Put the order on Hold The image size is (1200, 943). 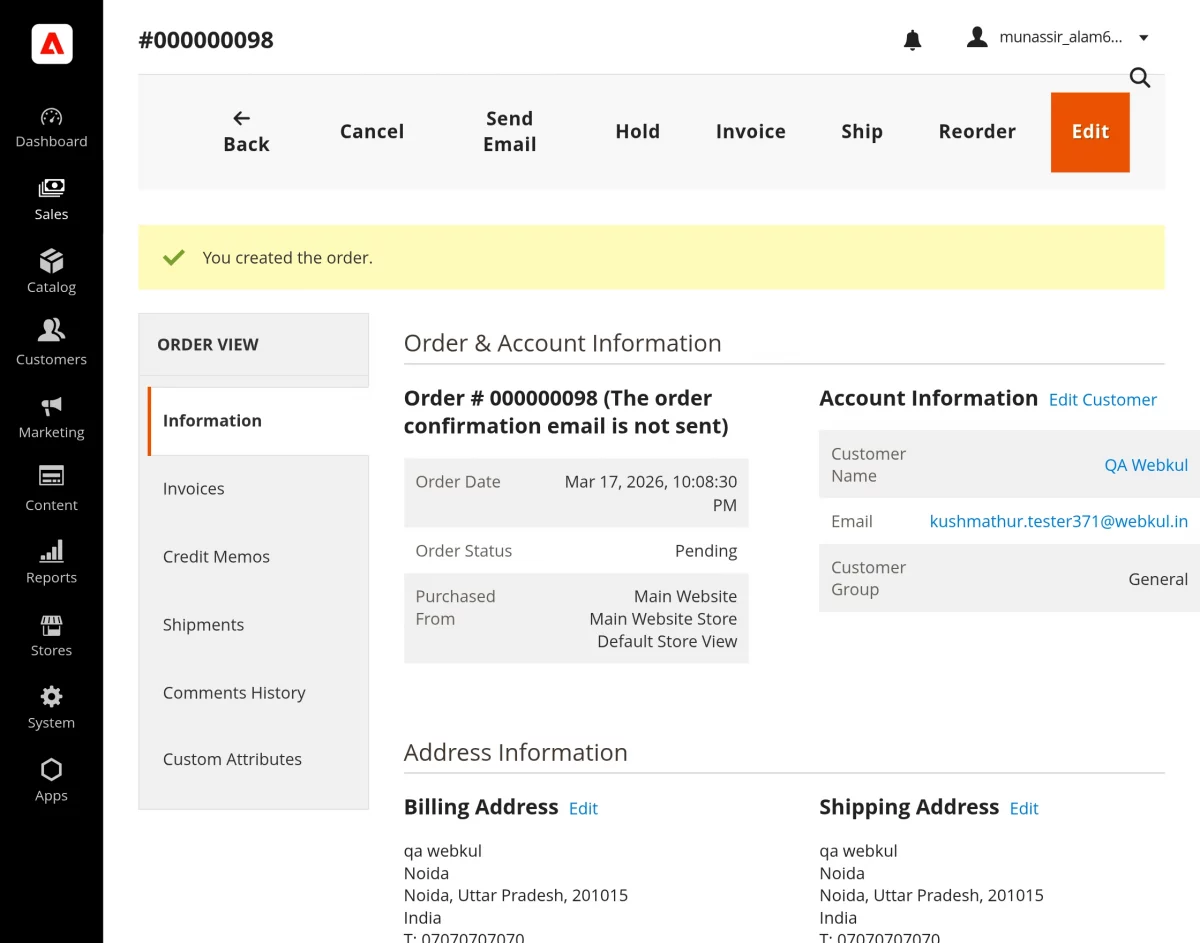pos(637,131)
